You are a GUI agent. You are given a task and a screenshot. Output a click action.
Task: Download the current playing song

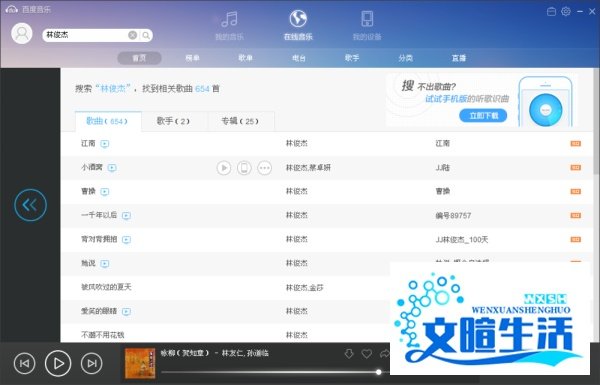coord(349,354)
